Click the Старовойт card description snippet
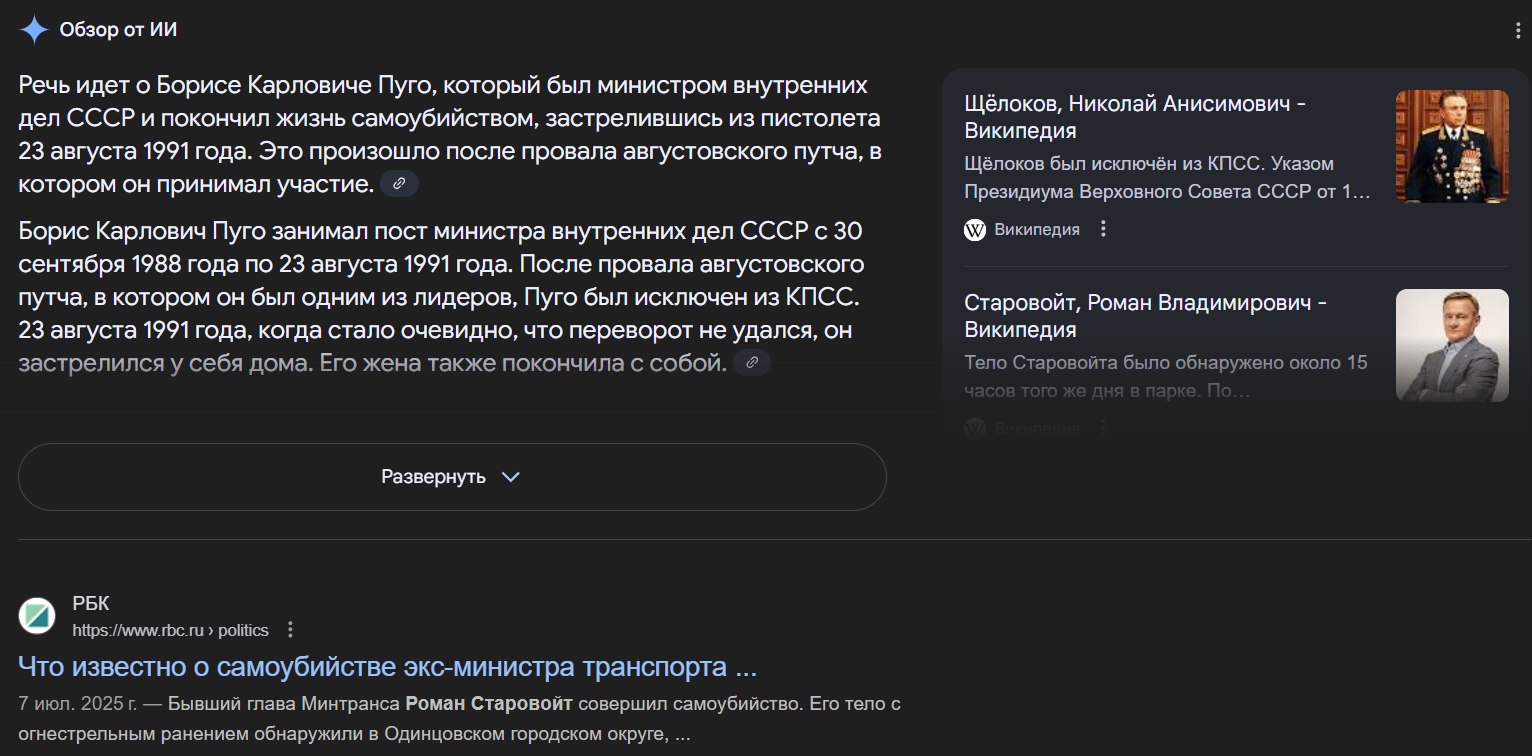The width and height of the screenshot is (1532, 756). (1166, 376)
